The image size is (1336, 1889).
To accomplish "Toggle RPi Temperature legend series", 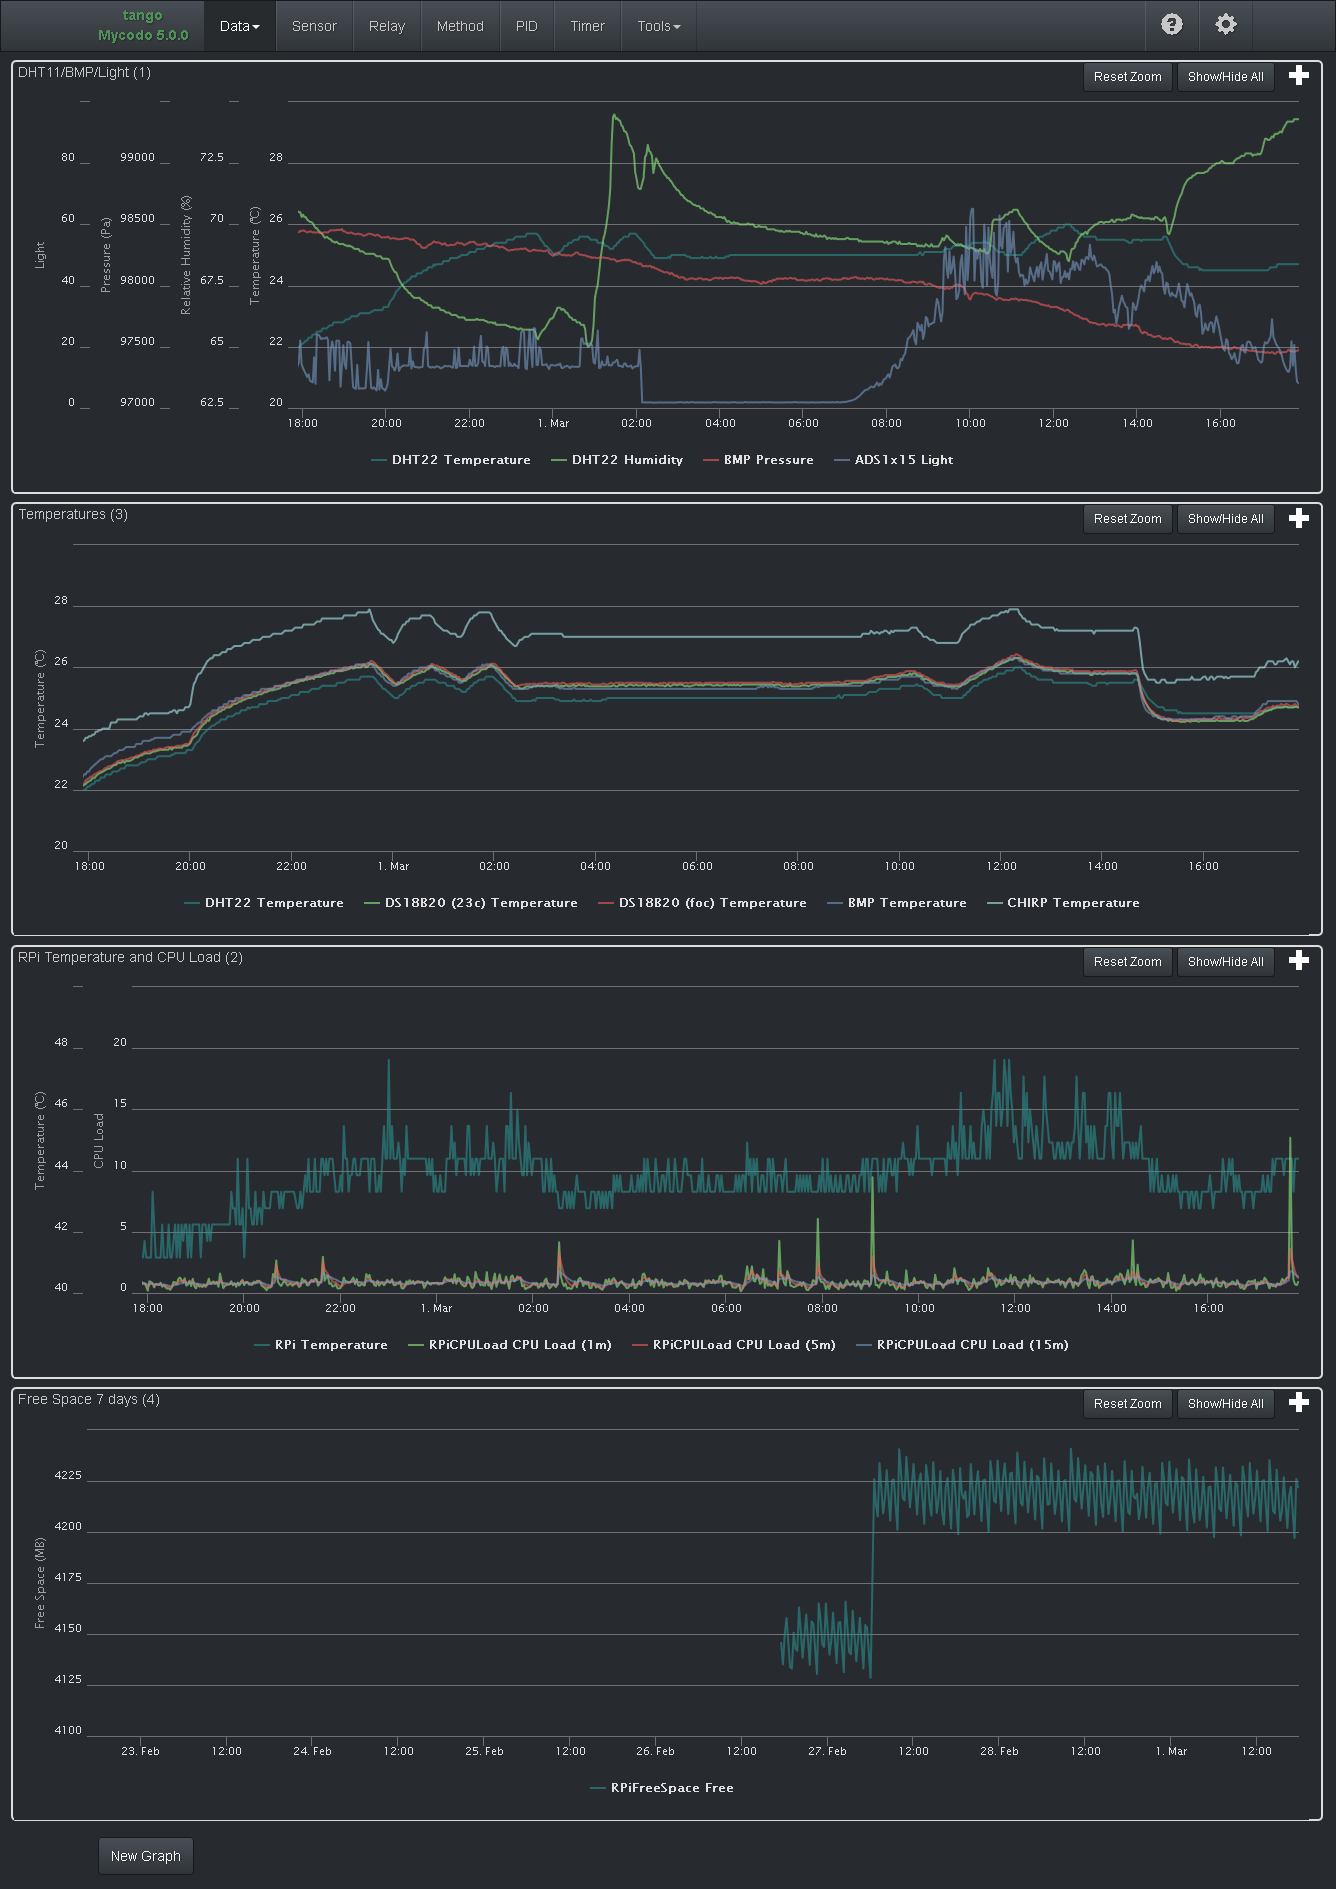I will click(x=321, y=1345).
